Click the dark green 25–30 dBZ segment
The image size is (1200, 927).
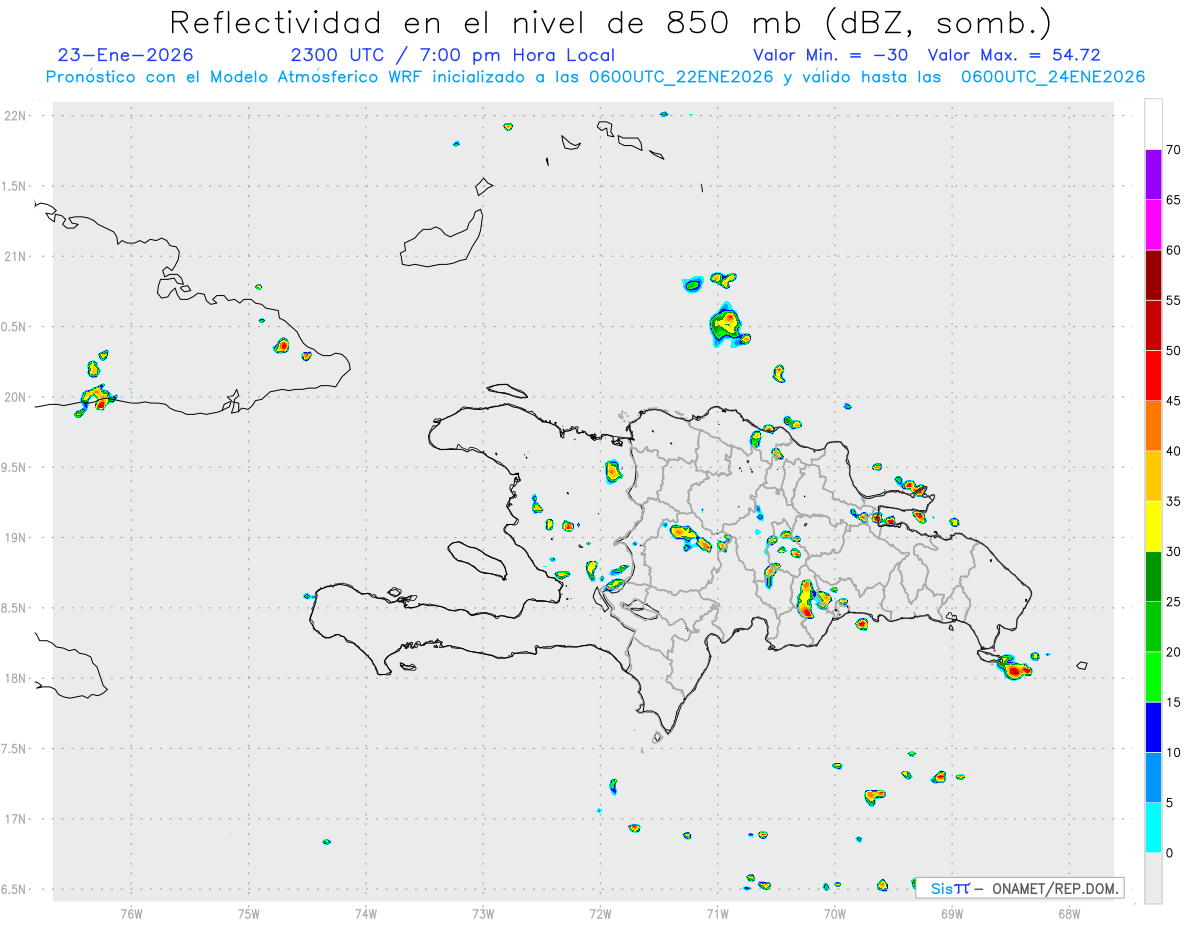1153,577
